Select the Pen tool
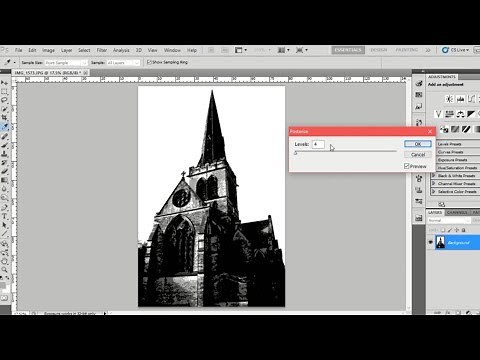Viewport: 480px width, 360px height. [4, 207]
